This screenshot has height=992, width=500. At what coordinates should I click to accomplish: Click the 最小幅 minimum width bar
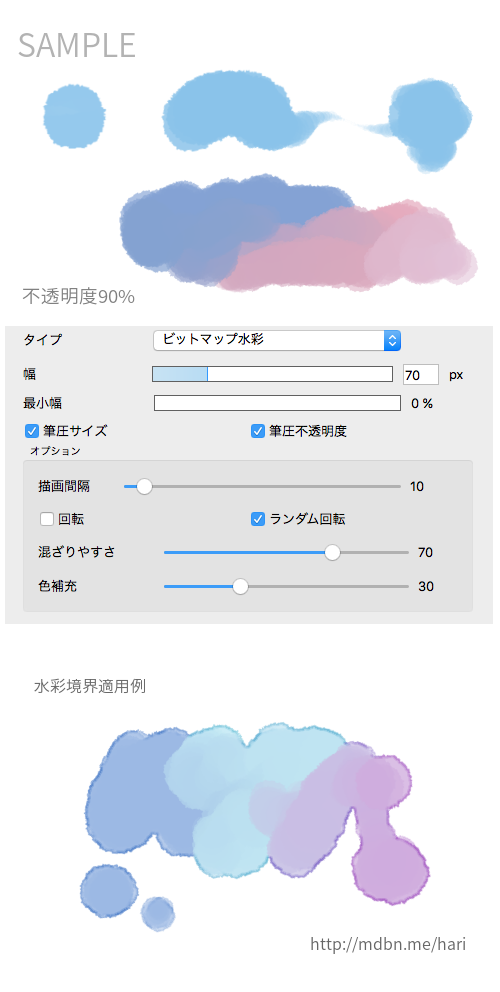point(277,403)
